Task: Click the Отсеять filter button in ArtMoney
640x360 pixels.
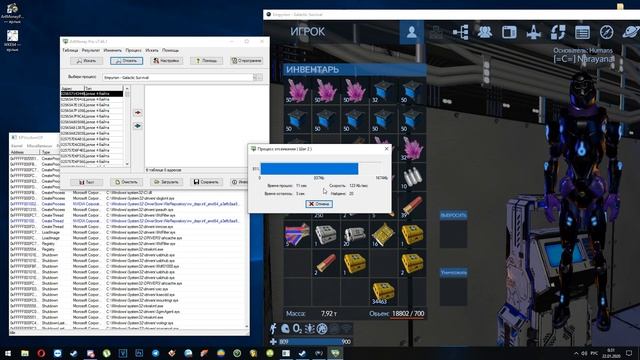Action: click(127, 61)
